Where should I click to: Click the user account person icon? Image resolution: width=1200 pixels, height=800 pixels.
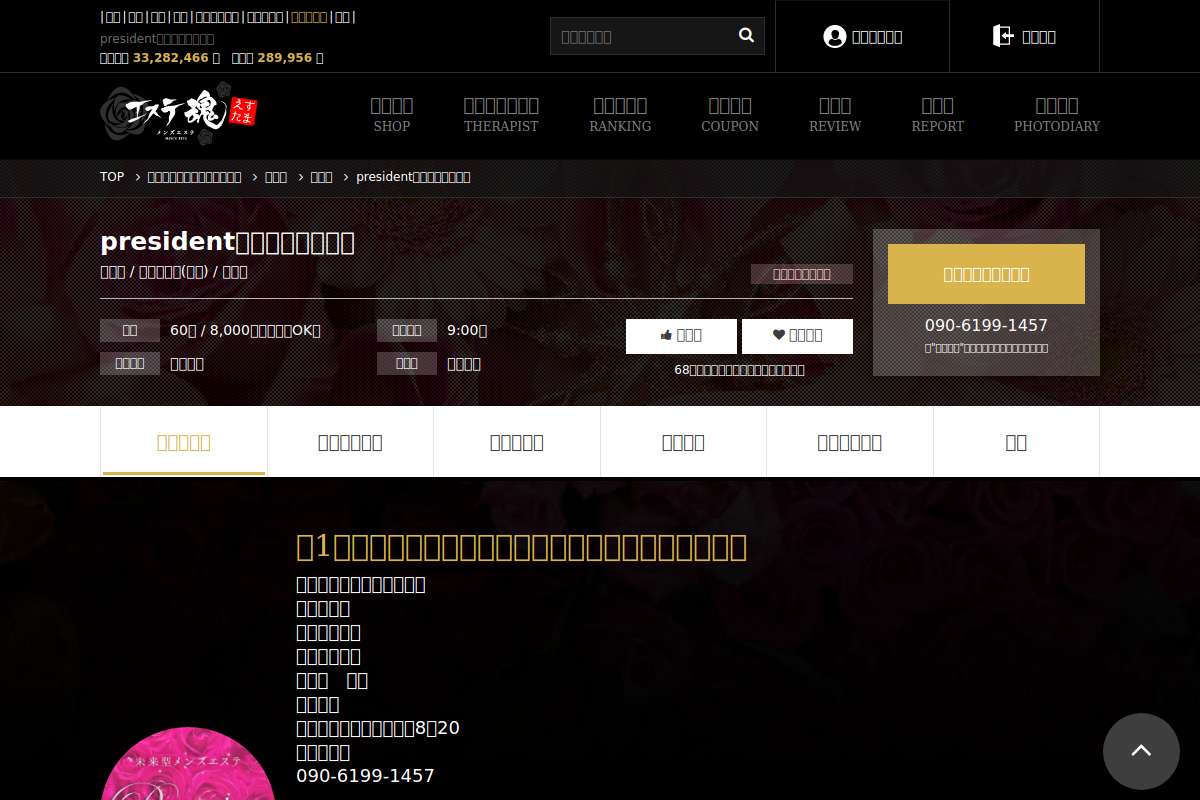834,37
